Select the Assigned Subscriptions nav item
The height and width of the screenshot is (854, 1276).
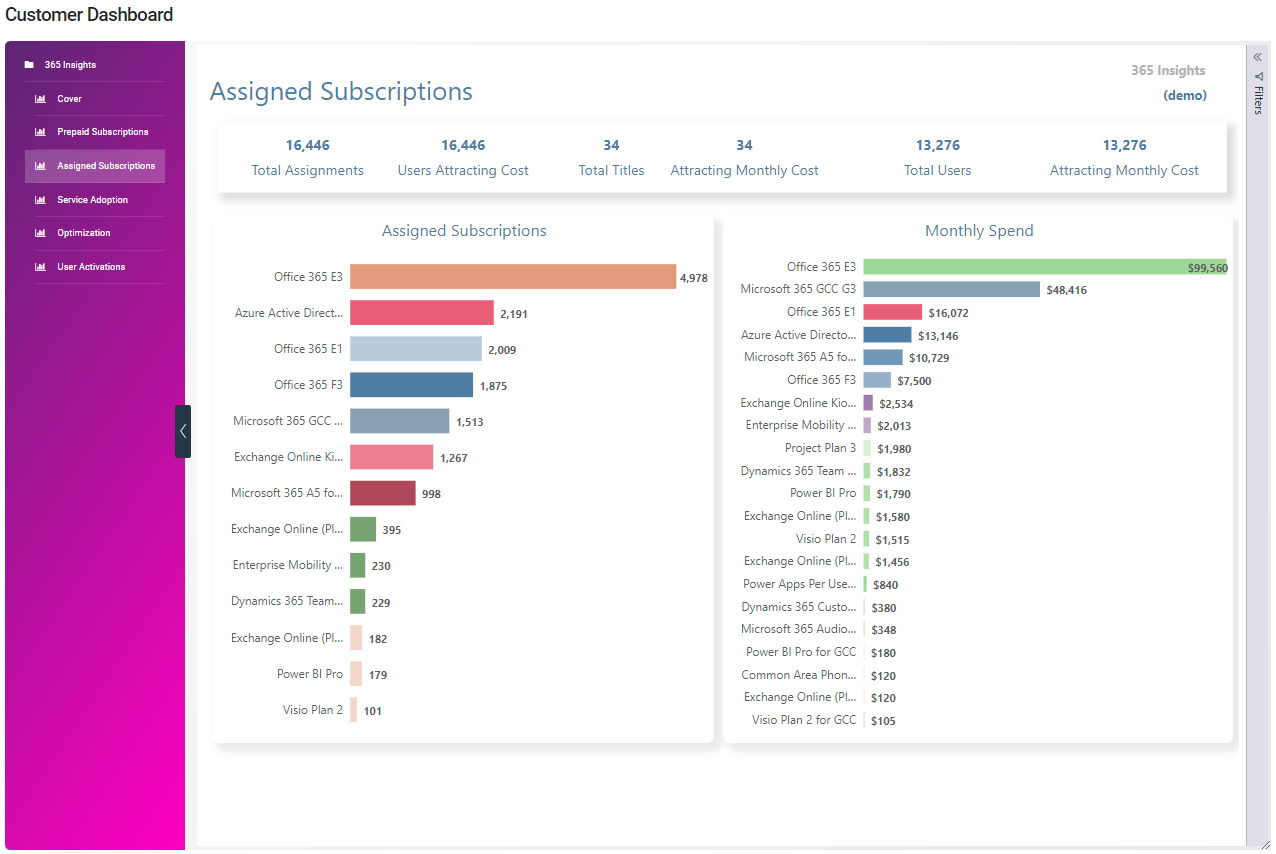95,166
